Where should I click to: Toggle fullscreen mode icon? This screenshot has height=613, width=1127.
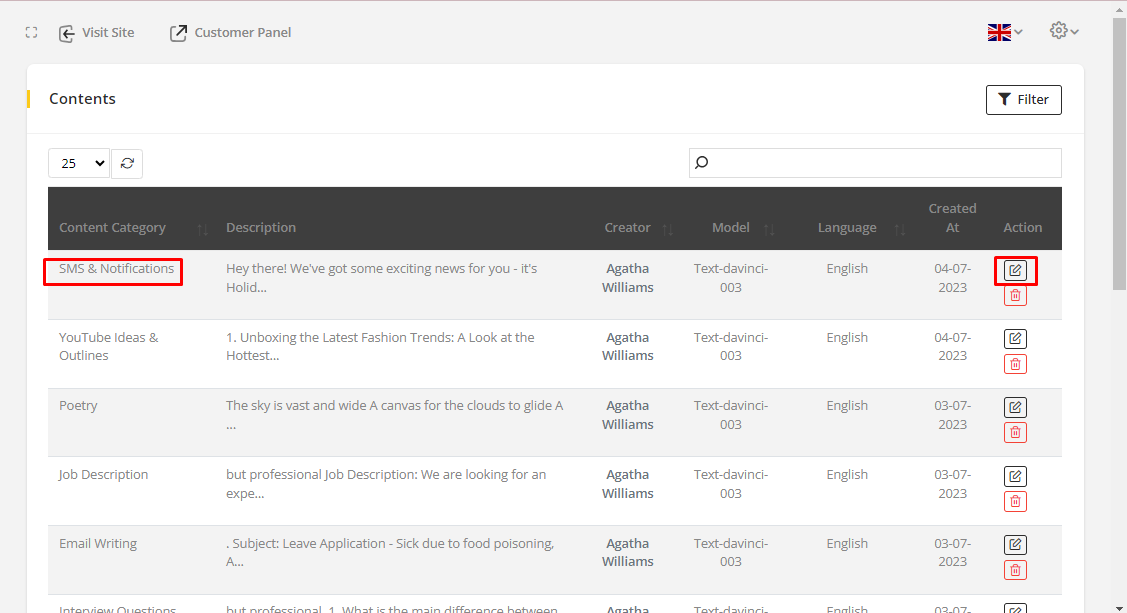(32, 33)
